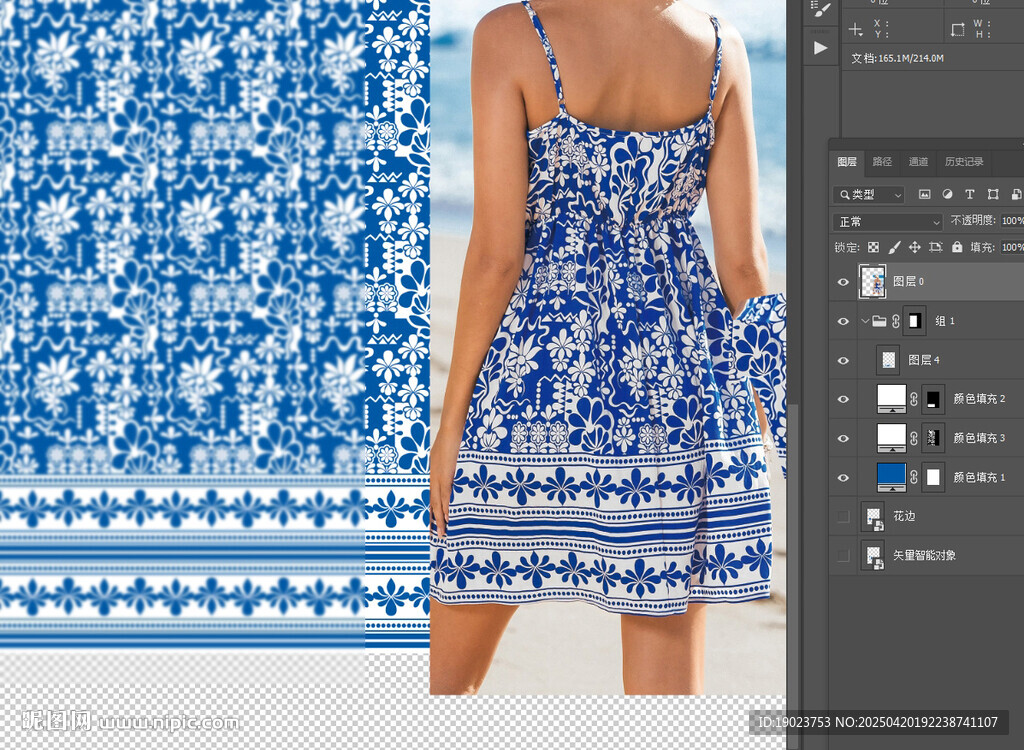
Task: Filter layers by shape layer icon
Action: 993,194
